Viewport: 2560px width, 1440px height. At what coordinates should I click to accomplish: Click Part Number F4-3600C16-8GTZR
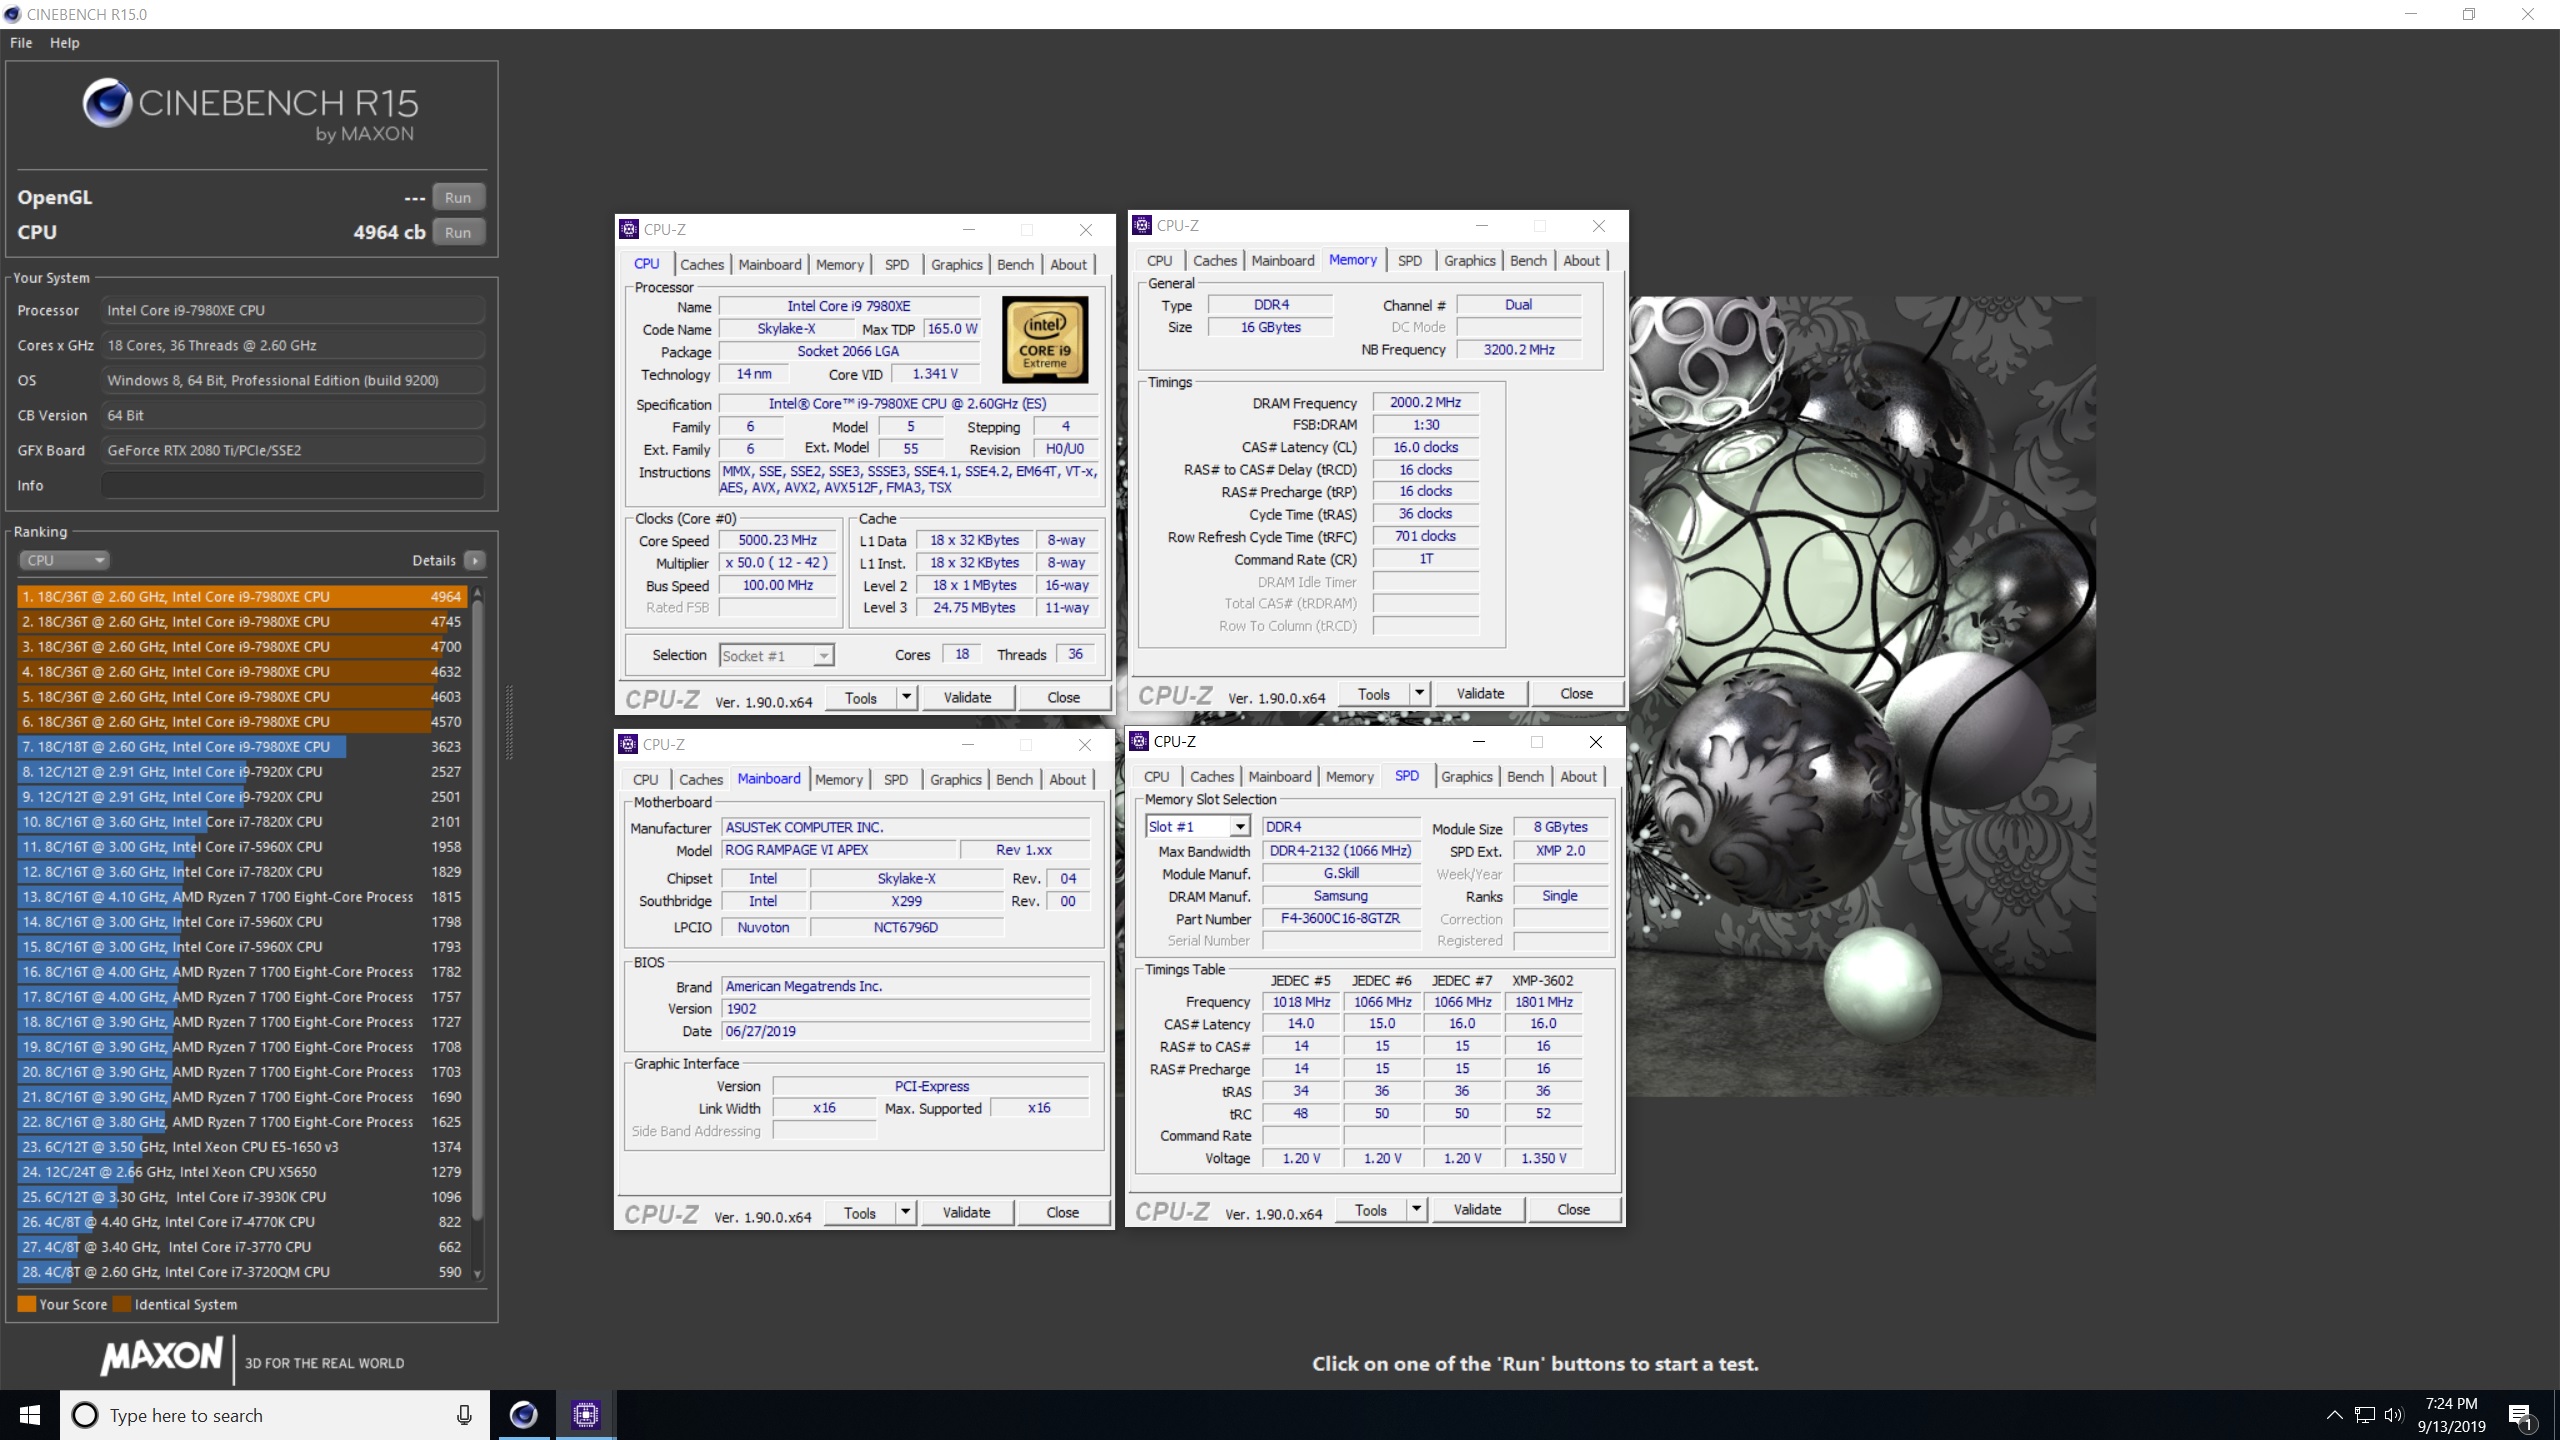1340,918
